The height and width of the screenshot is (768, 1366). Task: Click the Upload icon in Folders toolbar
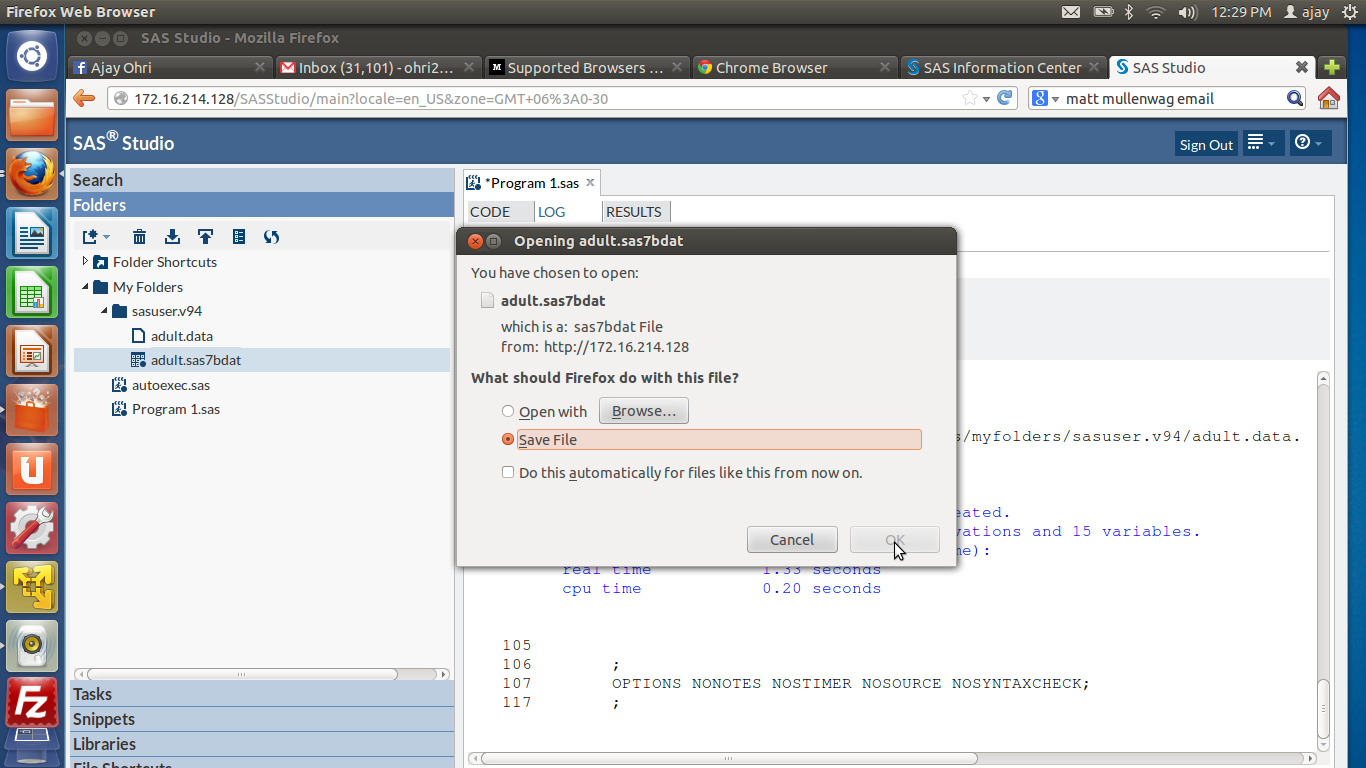coord(205,237)
